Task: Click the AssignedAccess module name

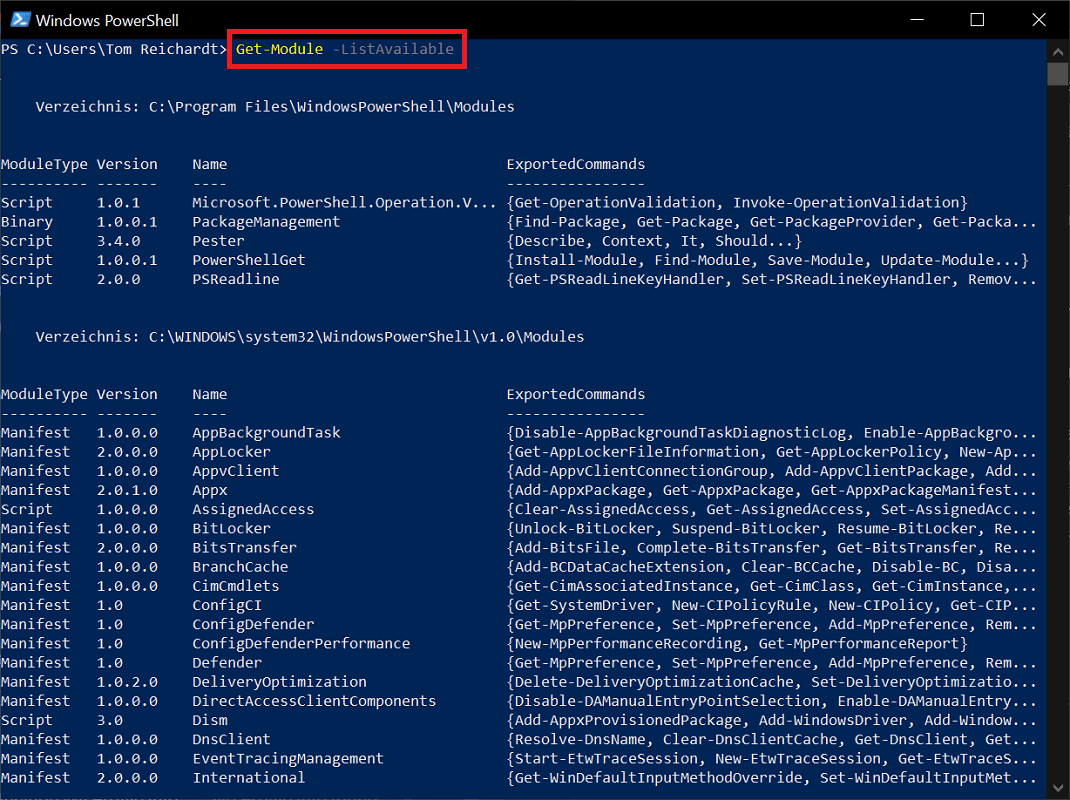Action: [252, 509]
